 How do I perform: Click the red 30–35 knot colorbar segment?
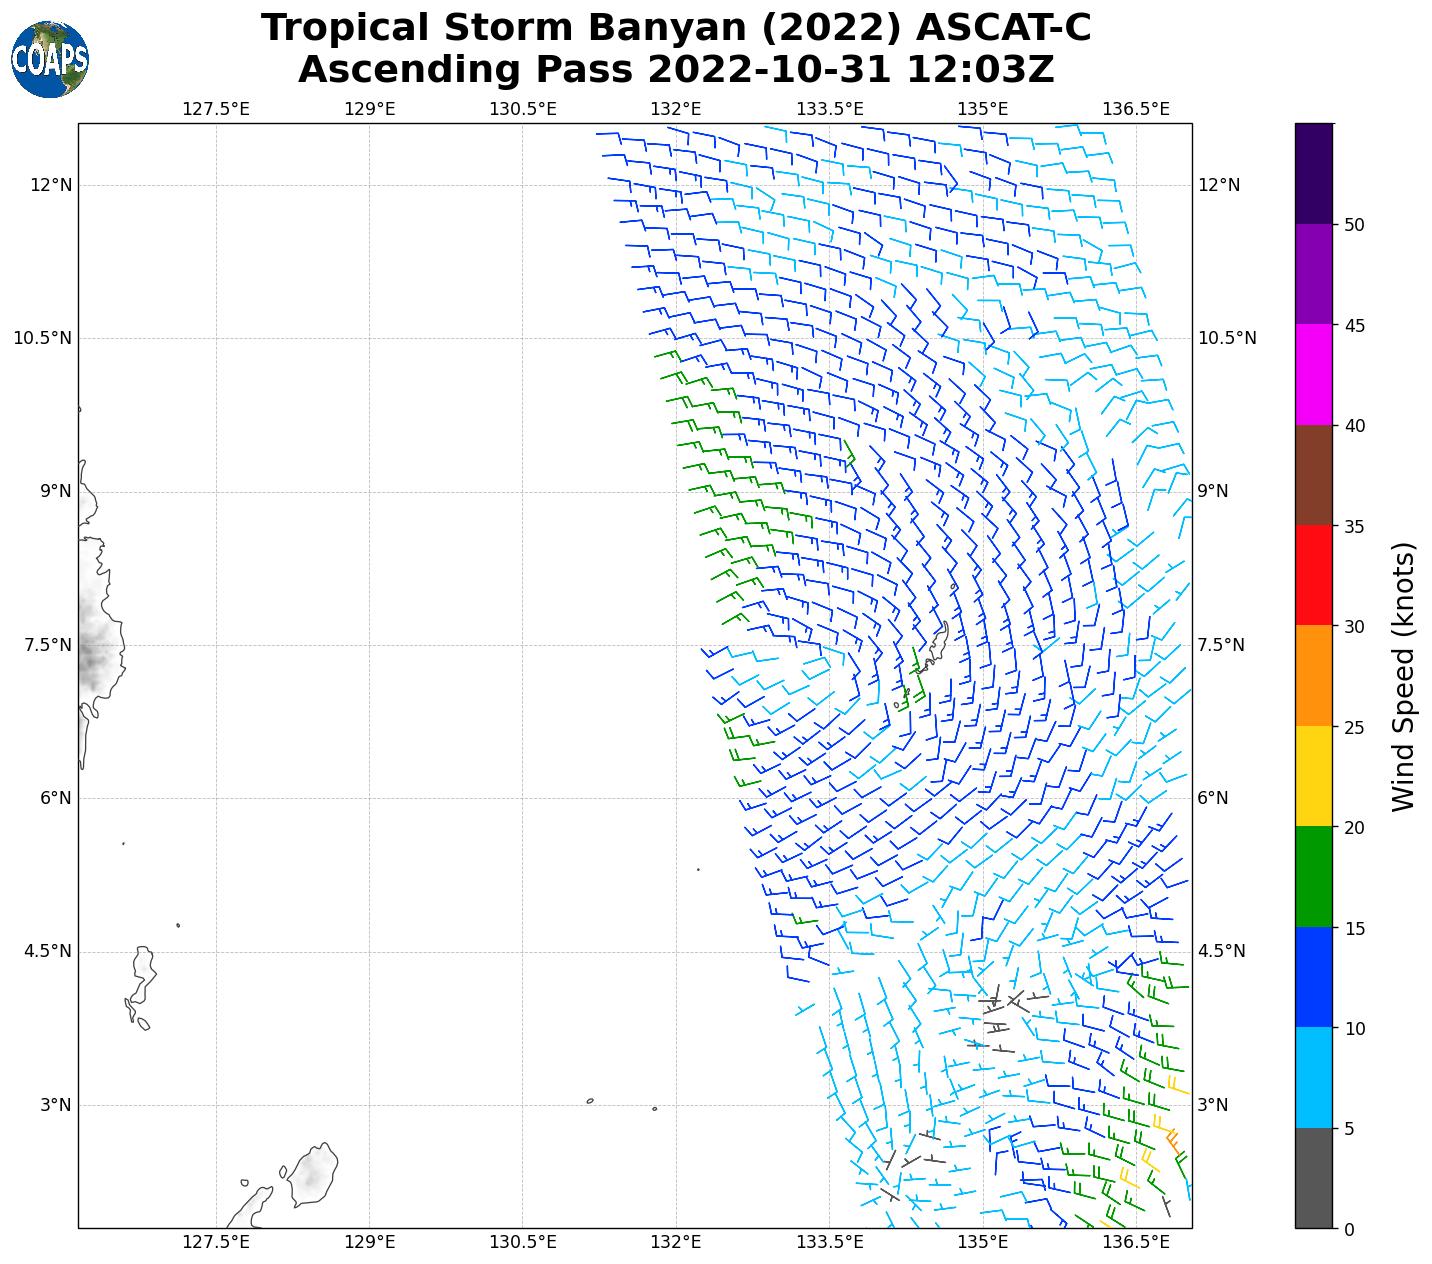click(1313, 575)
